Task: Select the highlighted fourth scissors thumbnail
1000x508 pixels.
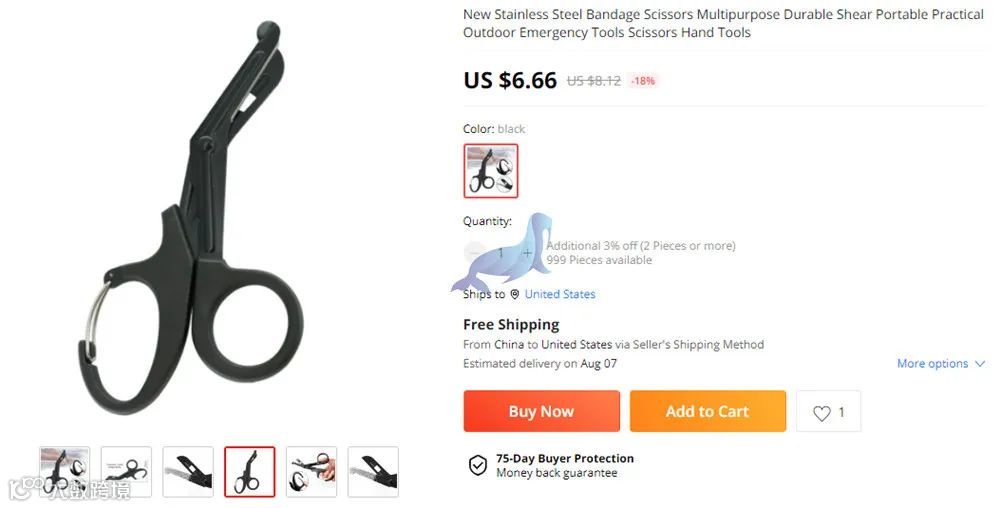Action: coord(249,472)
